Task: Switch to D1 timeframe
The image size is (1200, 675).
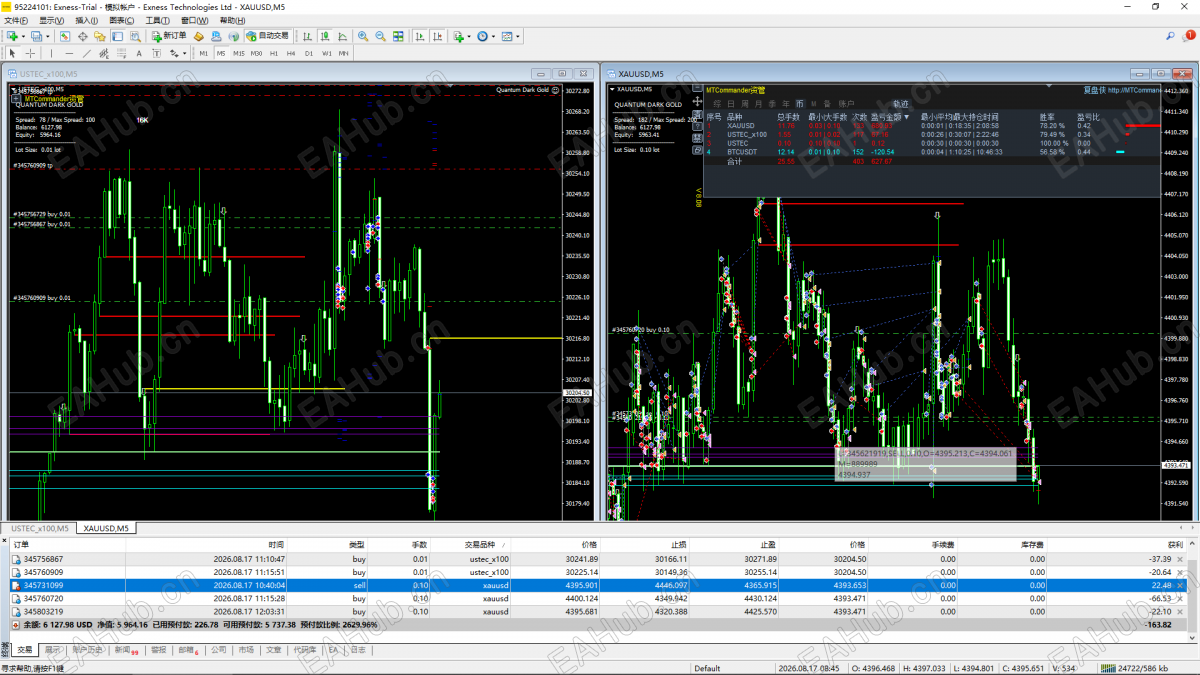Action: tap(309, 52)
